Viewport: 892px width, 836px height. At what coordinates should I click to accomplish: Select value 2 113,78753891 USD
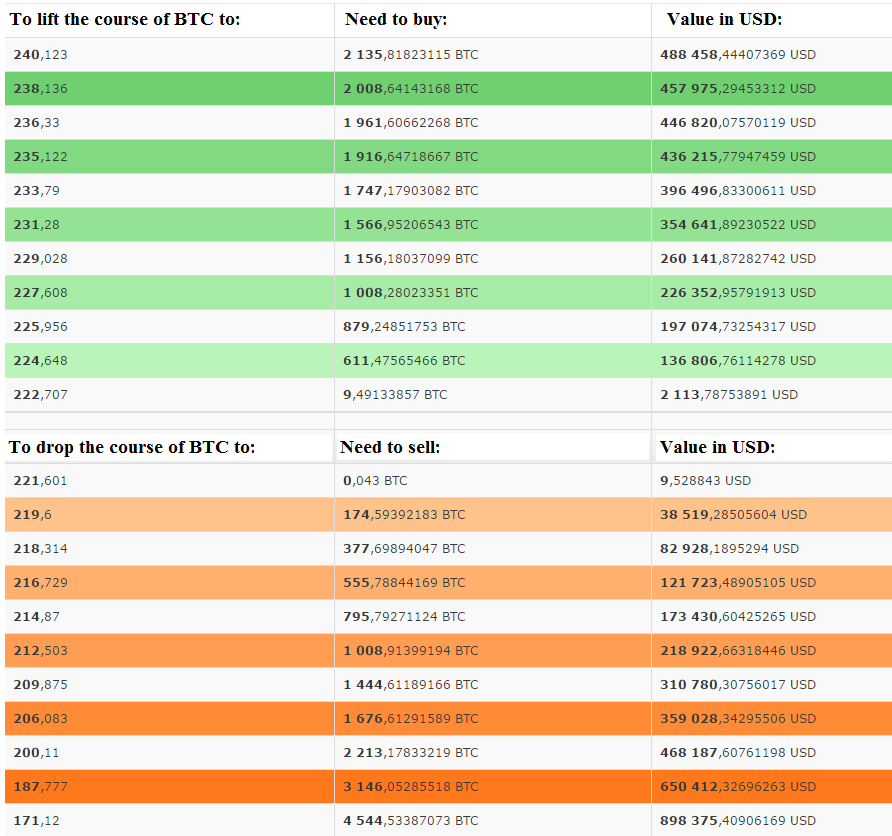point(729,395)
